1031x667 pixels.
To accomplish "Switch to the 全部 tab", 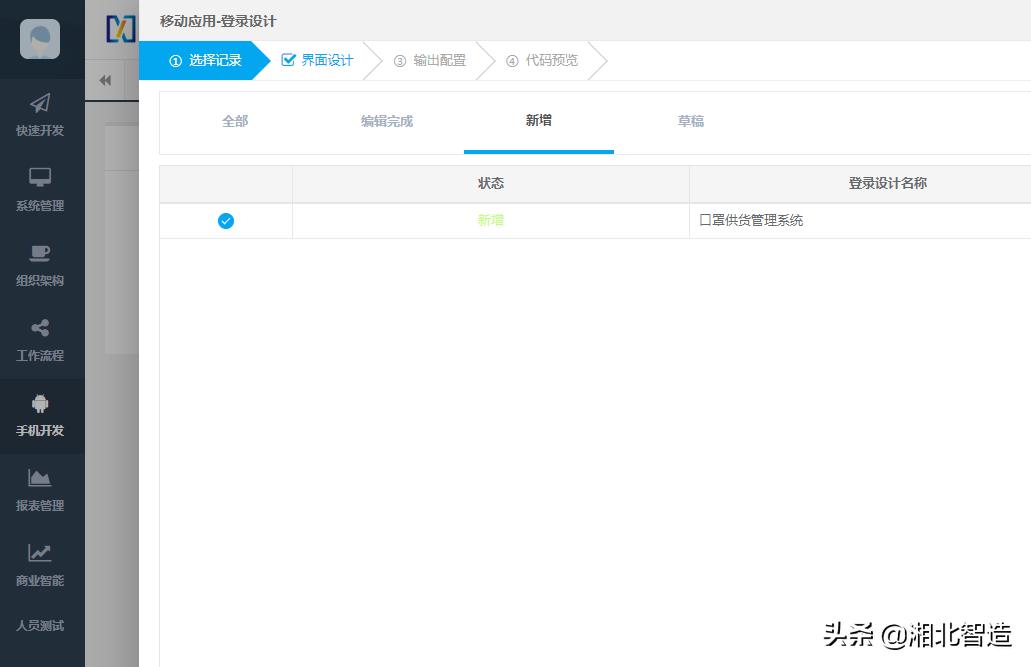I will pyautogui.click(x=234, y=120).
